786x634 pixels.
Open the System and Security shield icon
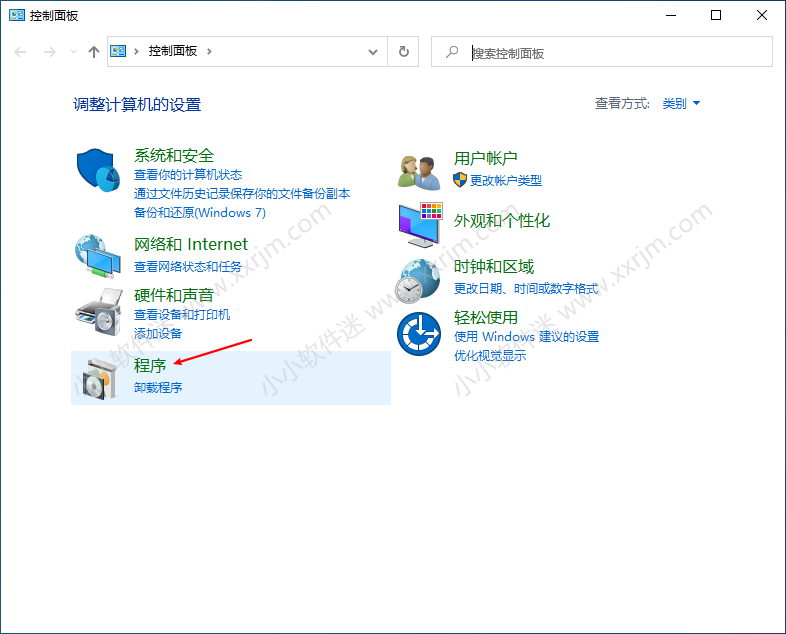98,171
